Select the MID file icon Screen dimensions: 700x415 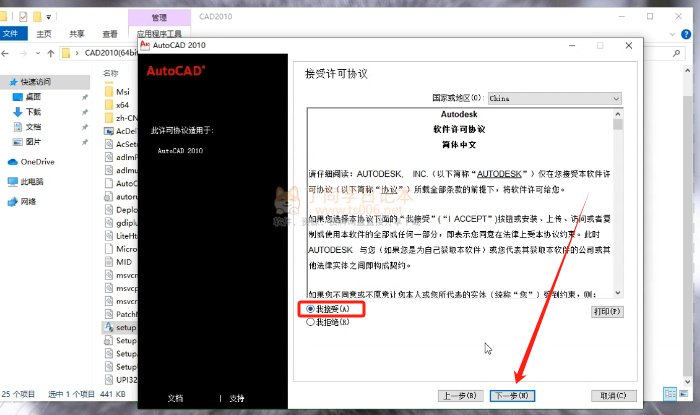[x=109, y=262]
